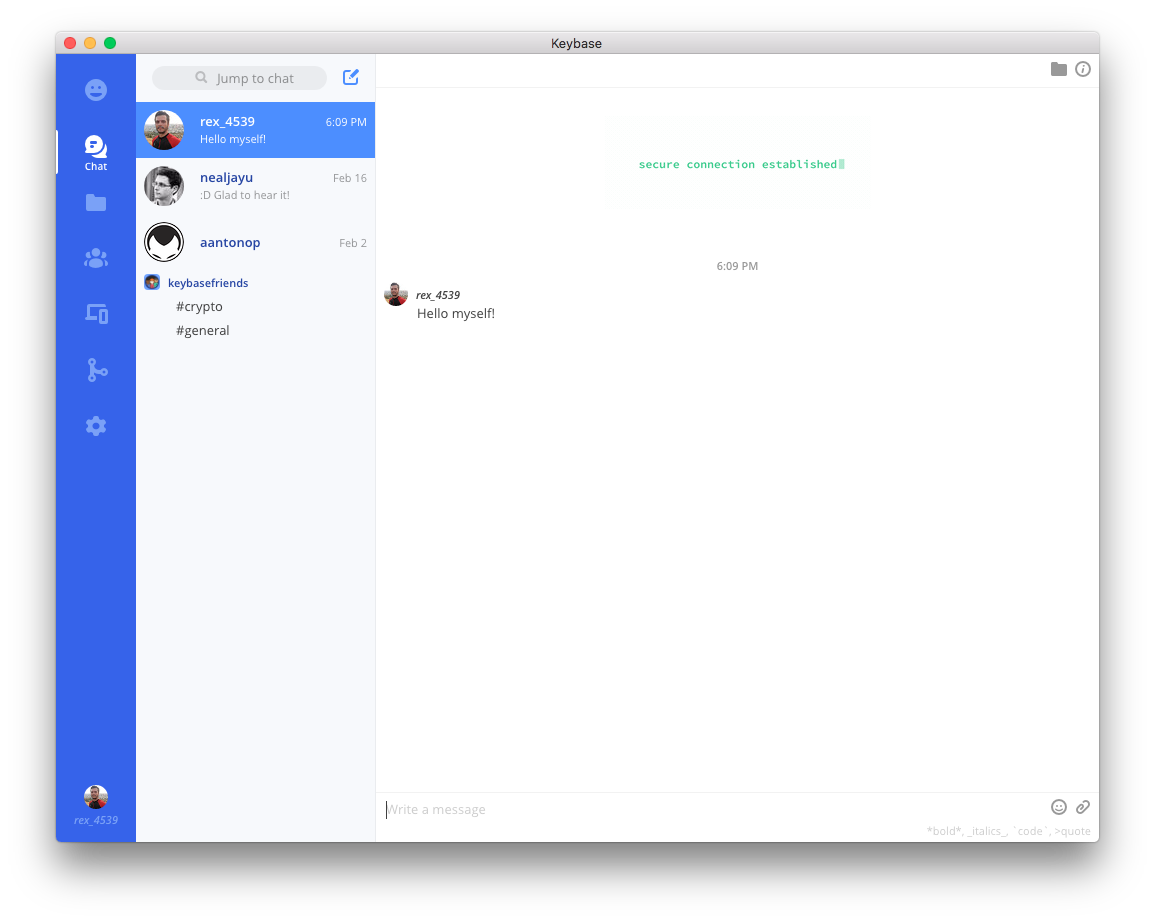Click the Jump to chat search field
The height and width of the screenshot is (922, 1155).
(239, 77)
